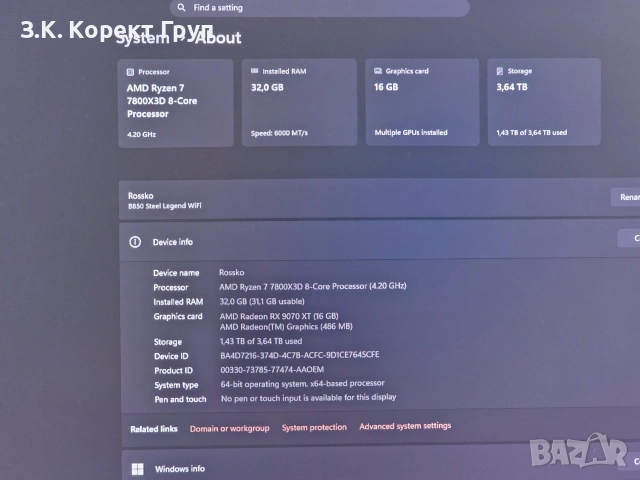Select the 64-bit operating system text

[x=302, y=384]
